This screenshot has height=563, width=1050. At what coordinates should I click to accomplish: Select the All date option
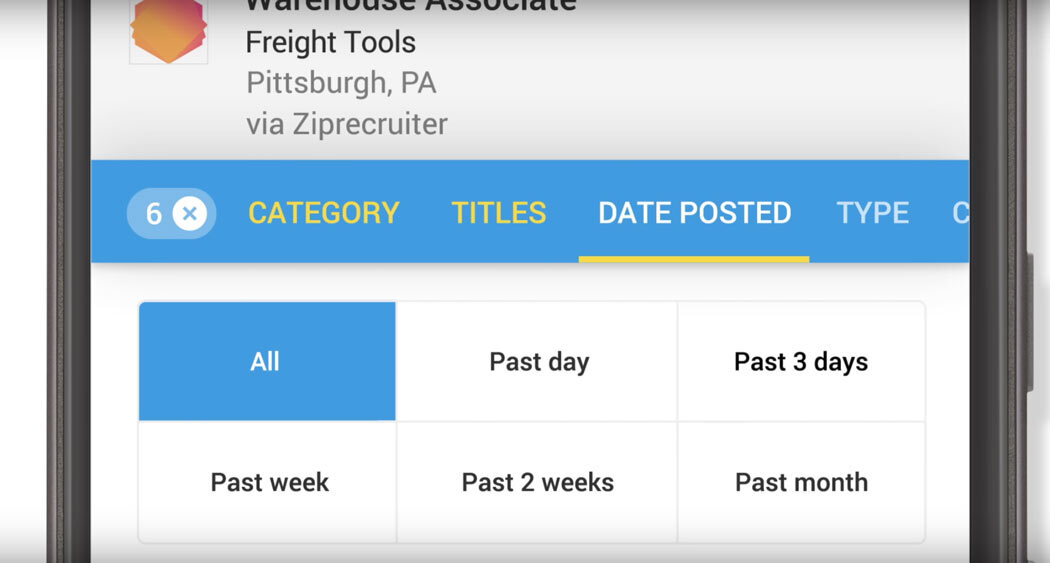tap(266, 361)
